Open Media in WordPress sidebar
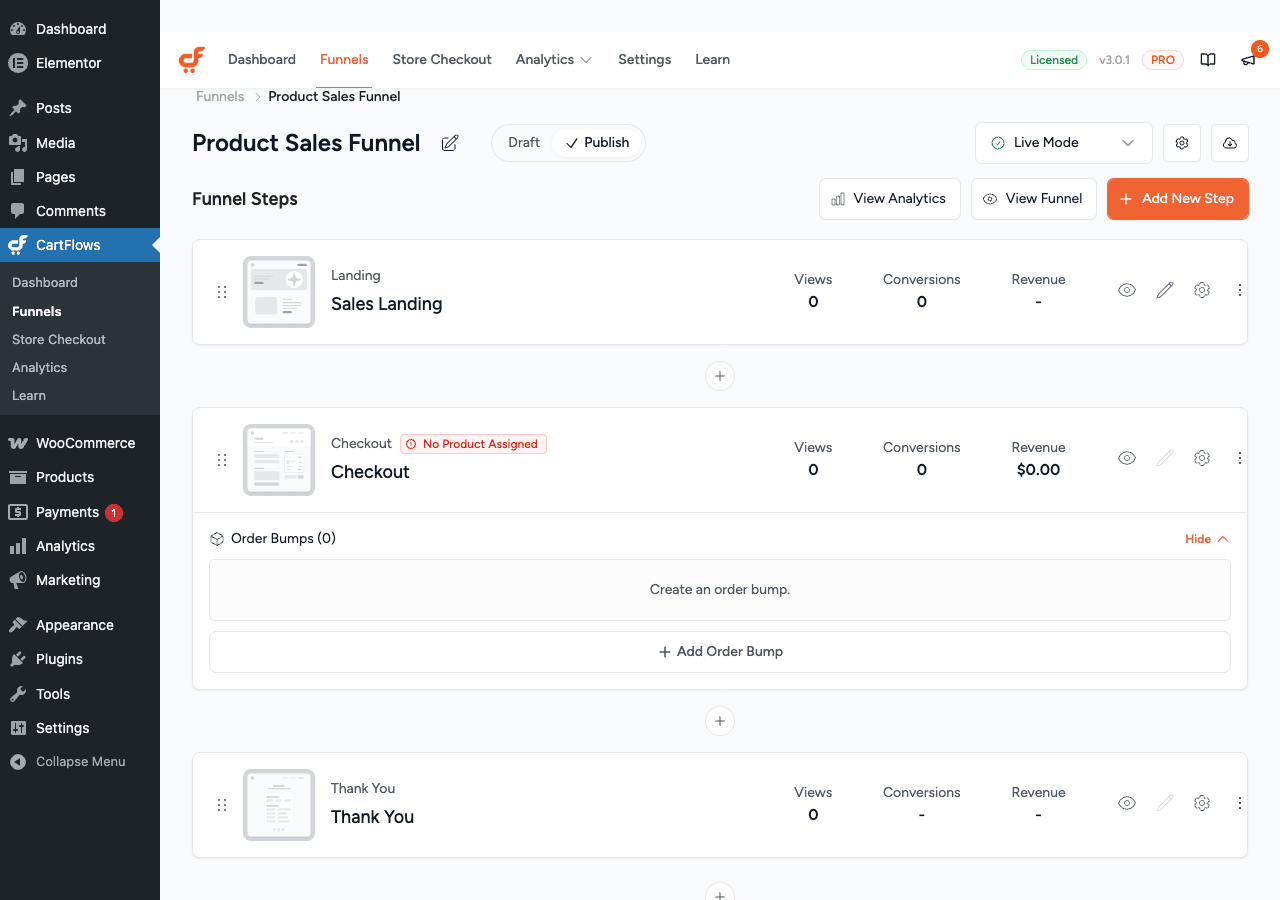 click(80, 143)
